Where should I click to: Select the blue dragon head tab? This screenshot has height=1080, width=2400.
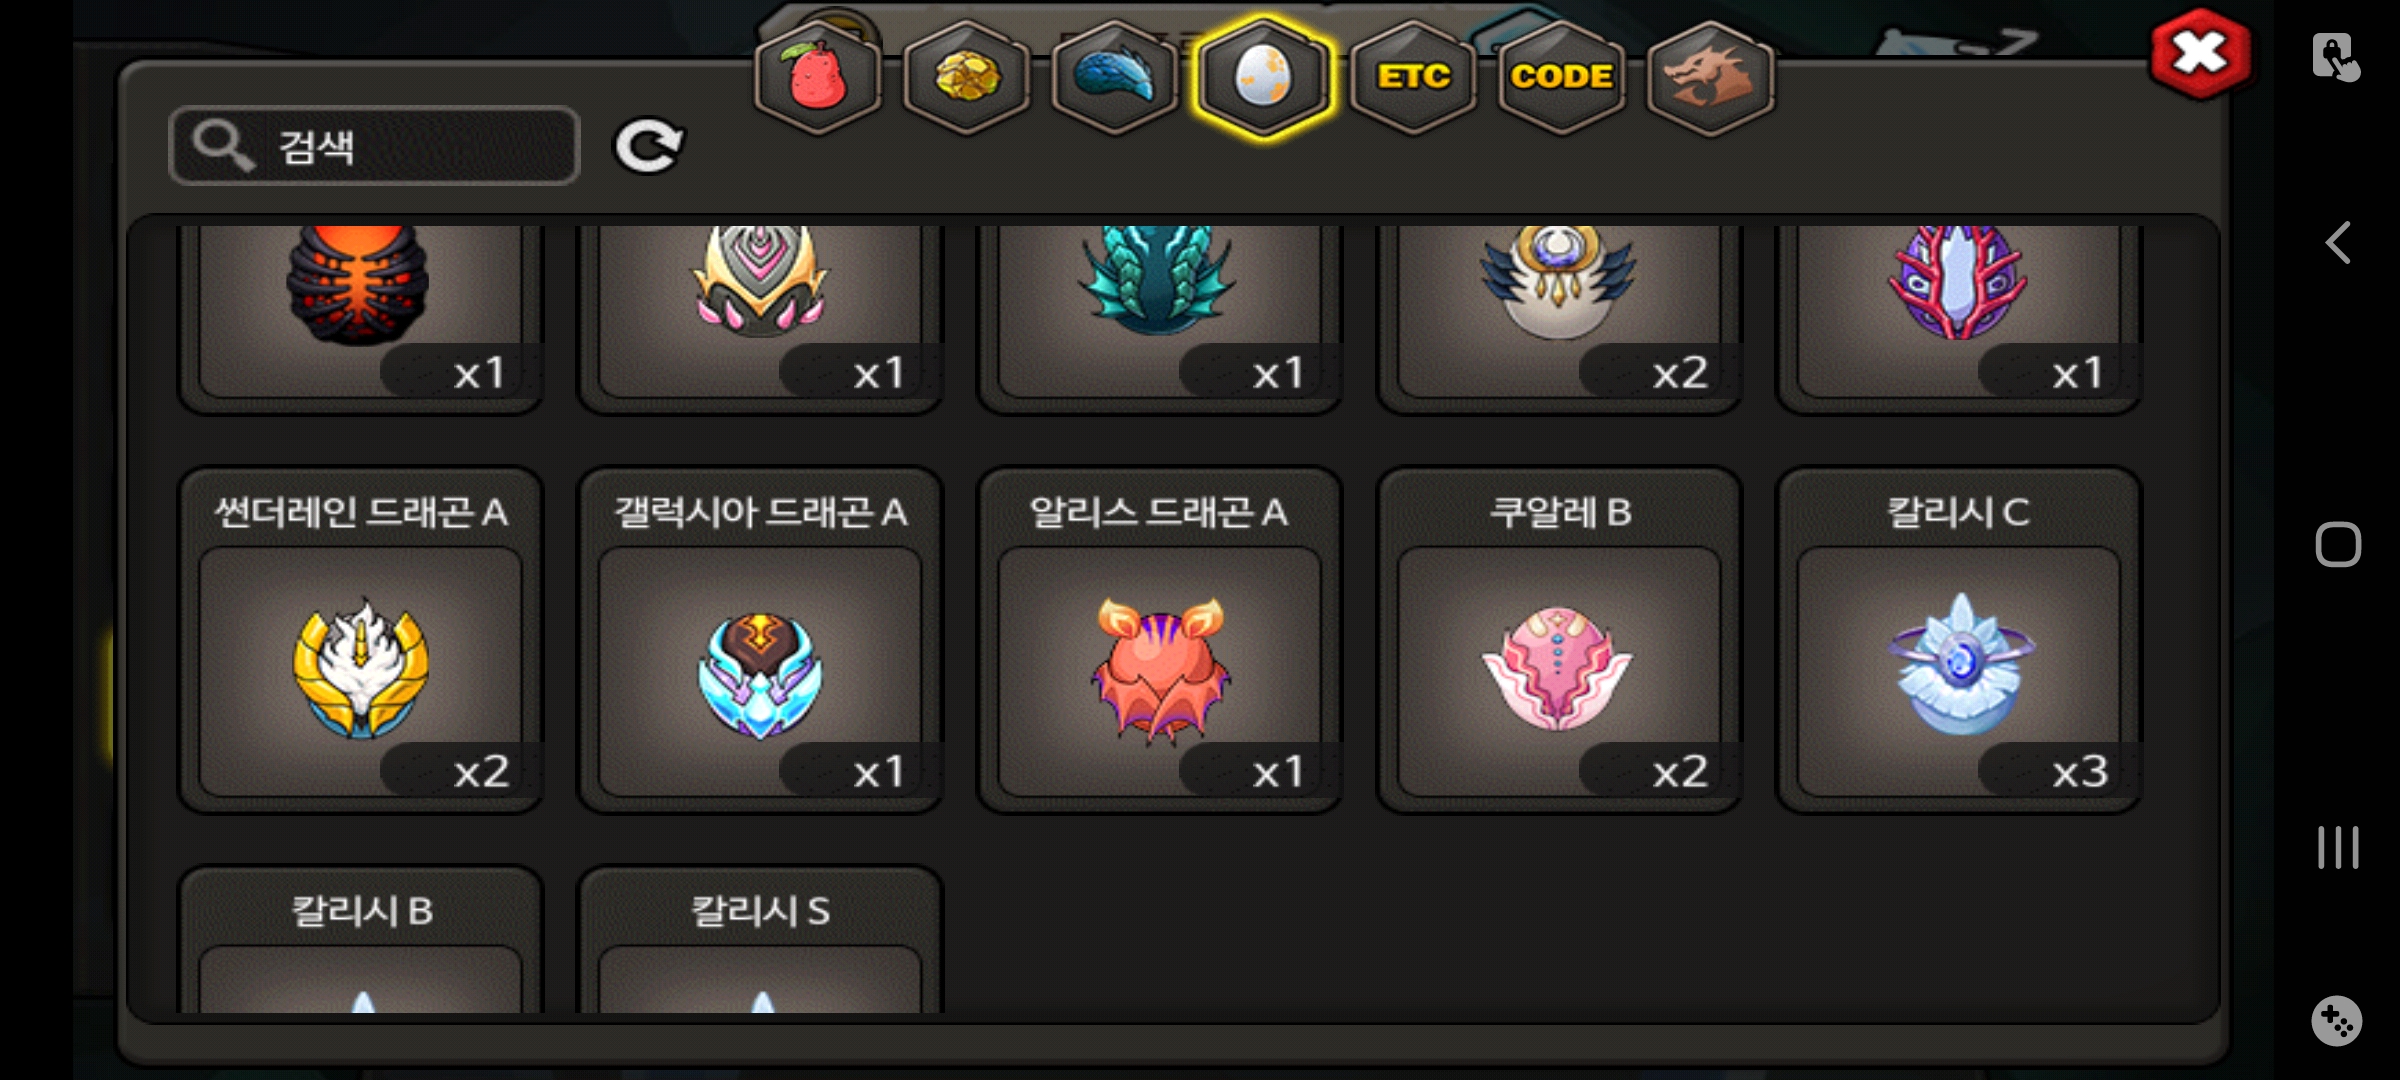[1114, 77]
